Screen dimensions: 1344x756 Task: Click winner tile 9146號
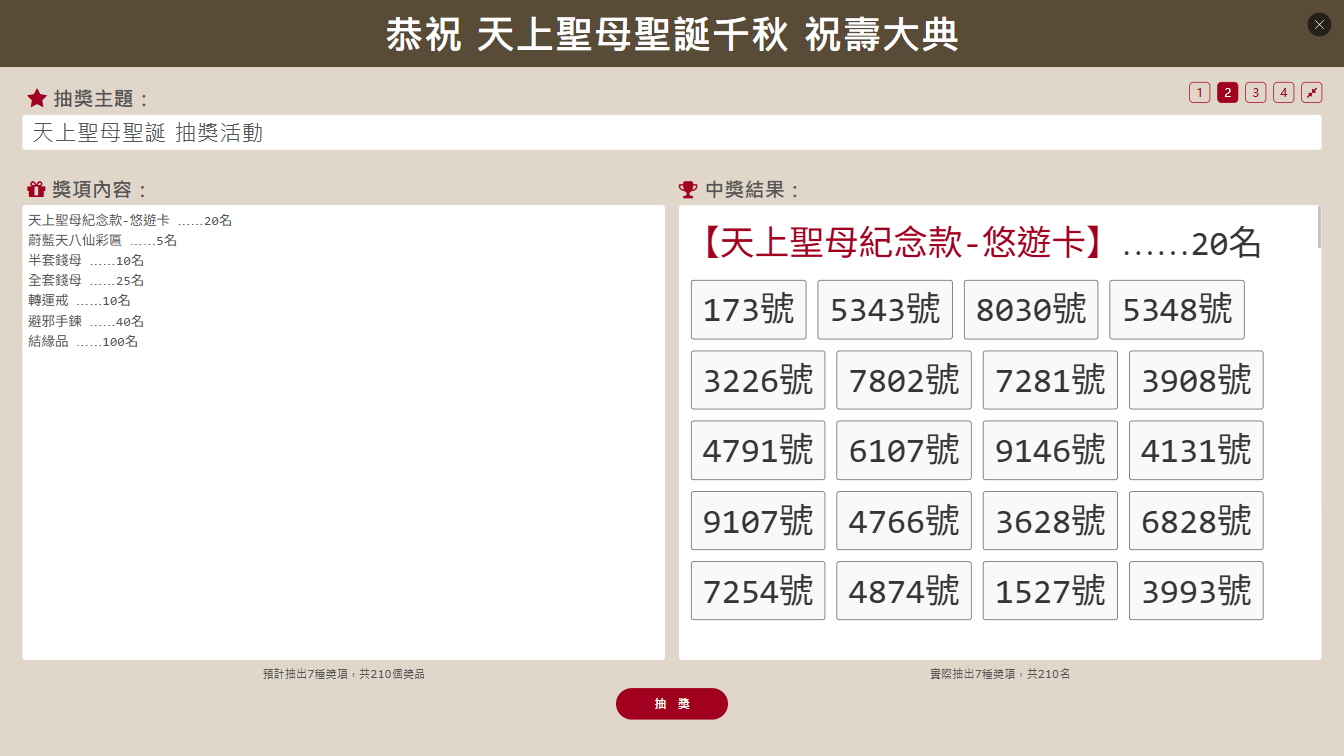pyautogui.click(x=1050, y=450)
